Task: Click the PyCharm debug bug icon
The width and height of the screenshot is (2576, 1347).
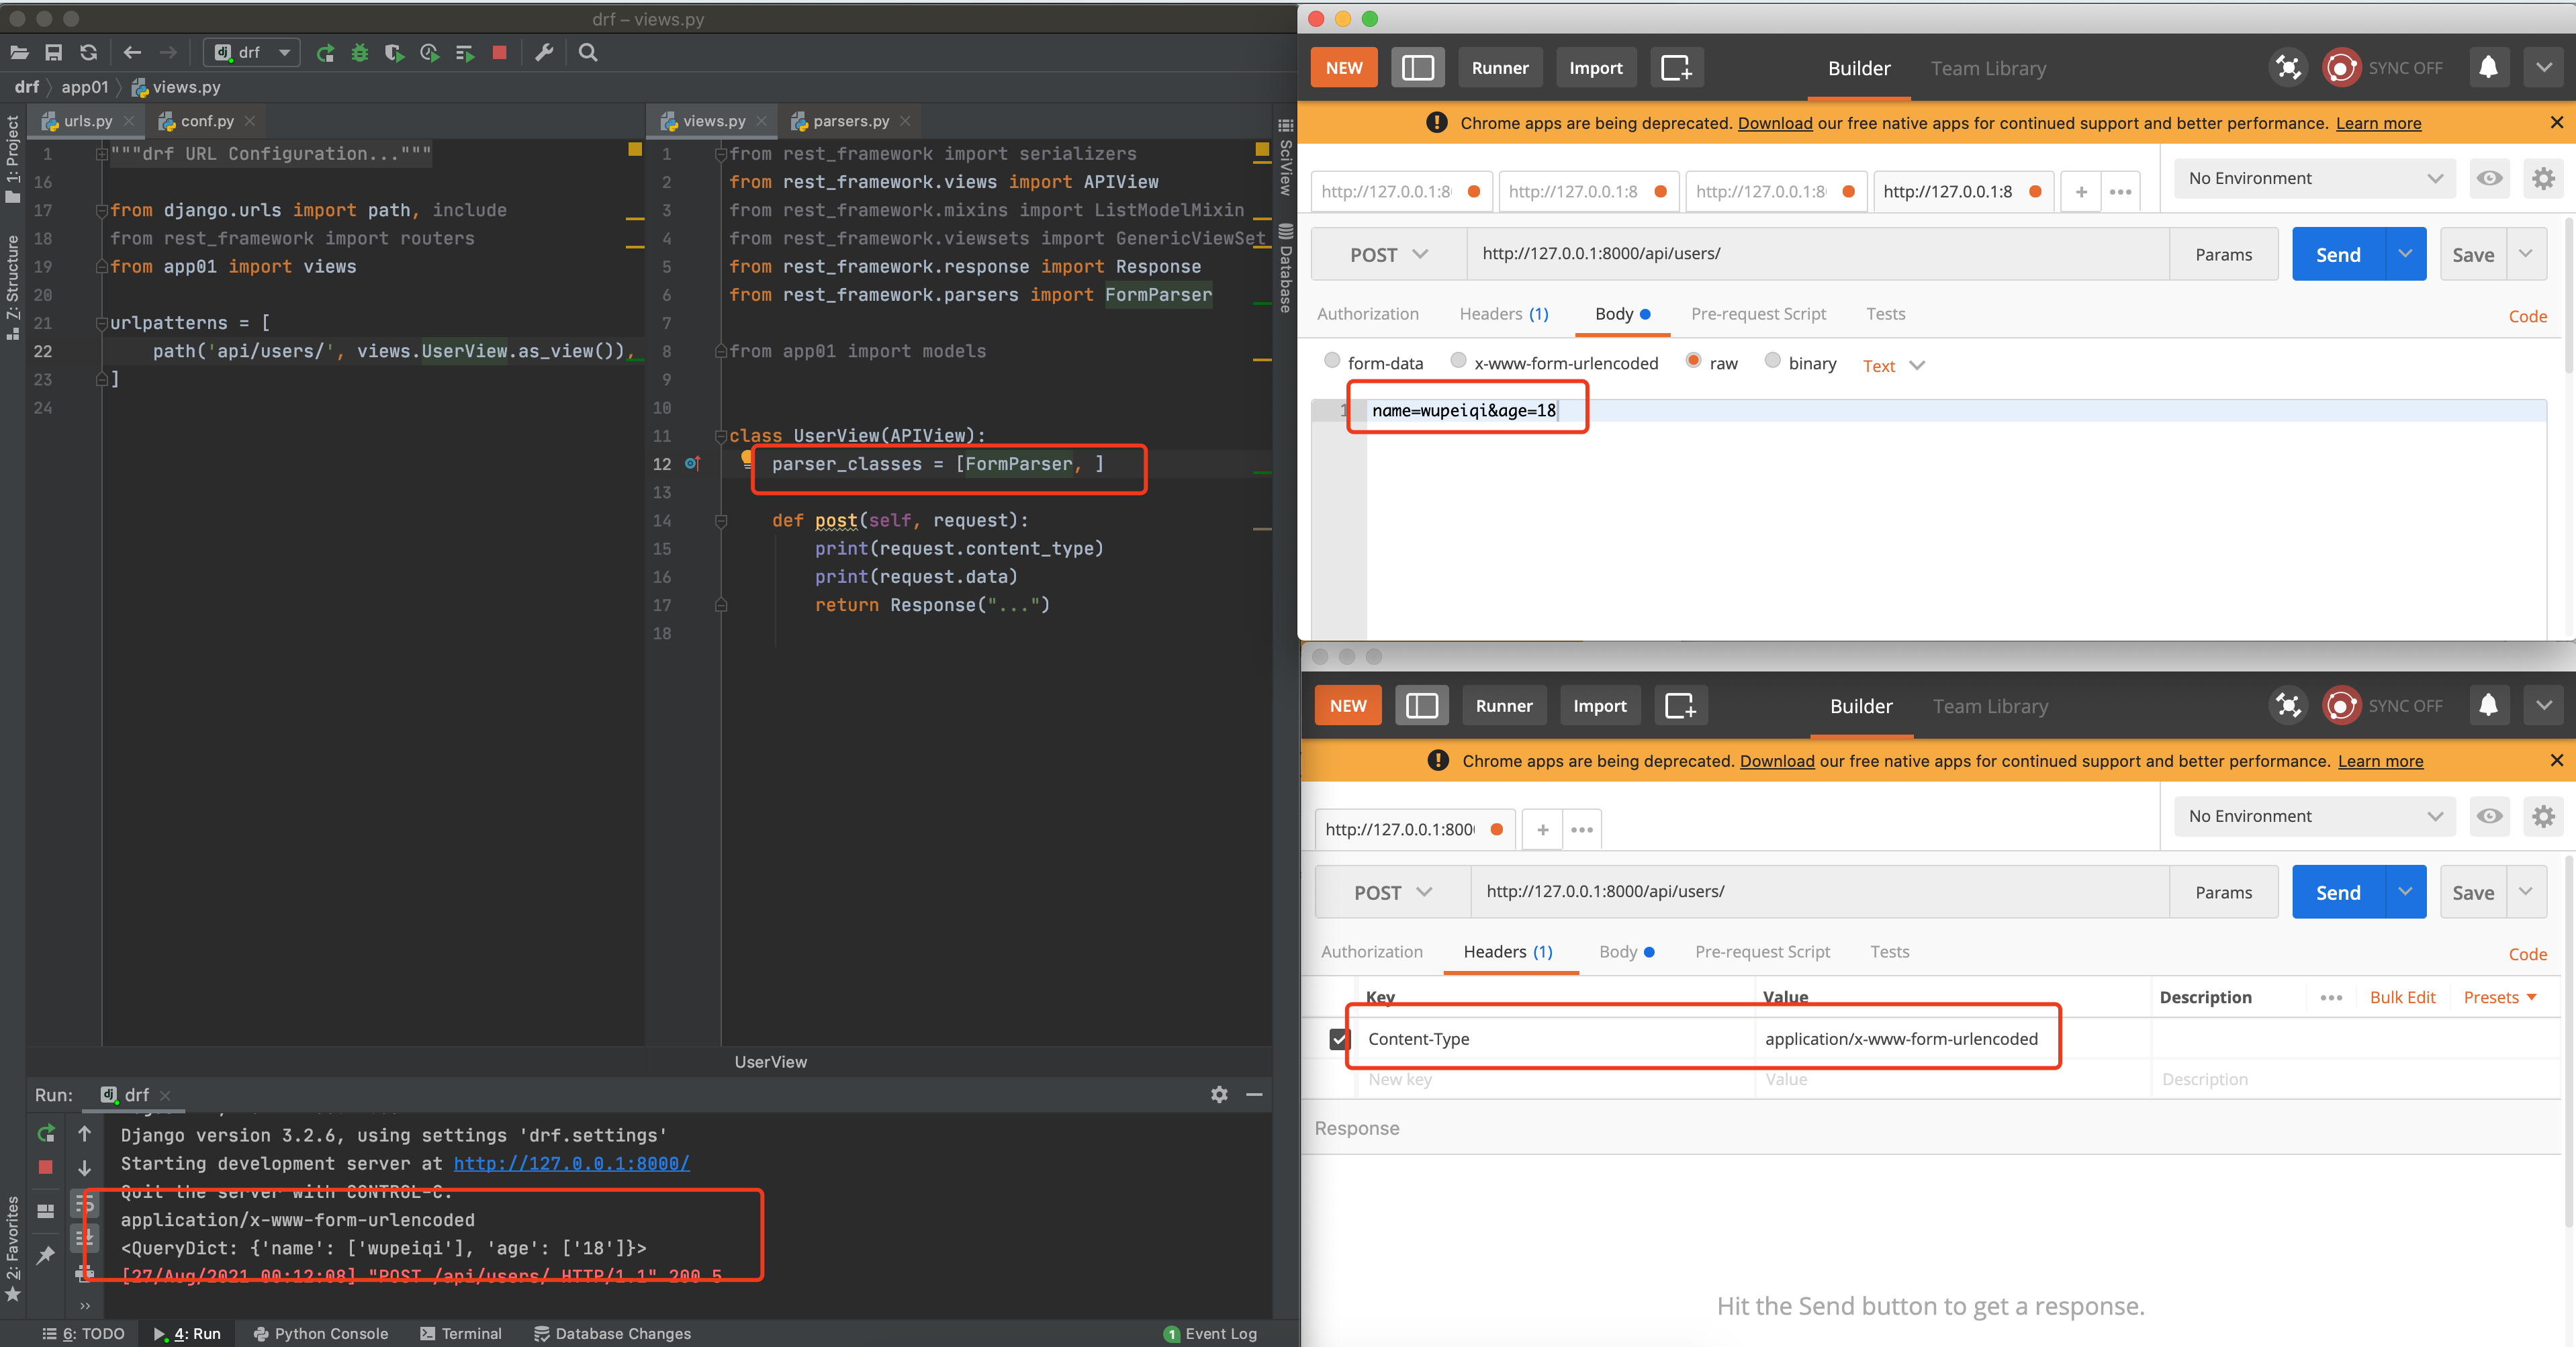Action: click(x=360, y=53)
